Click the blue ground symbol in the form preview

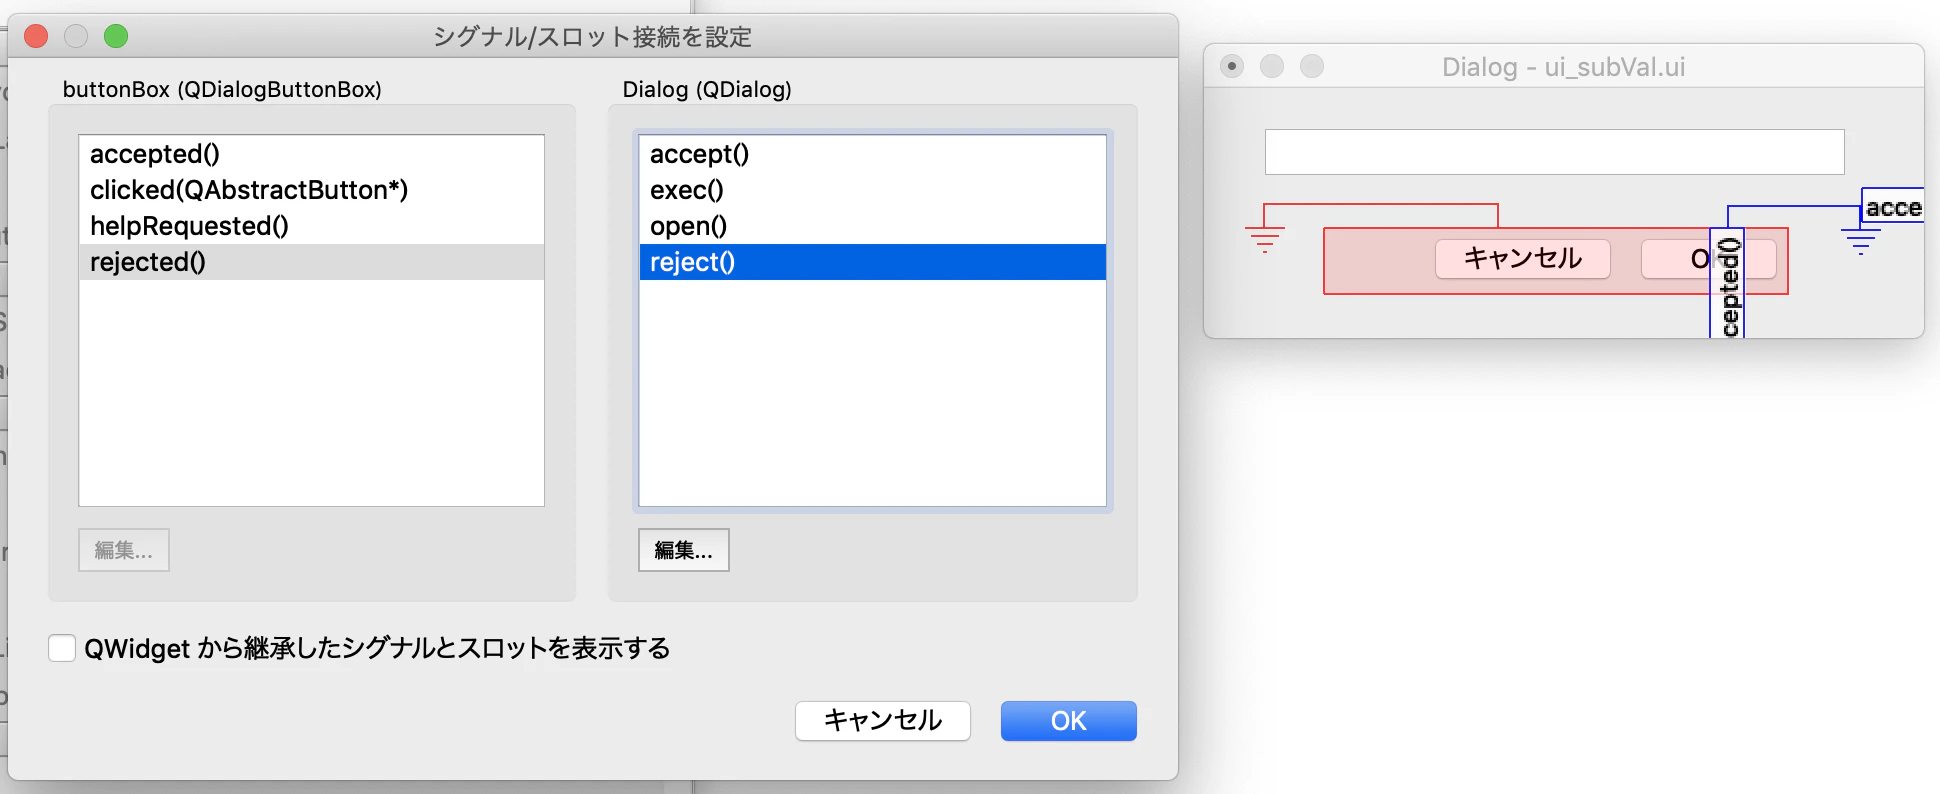pos(1860,242)
